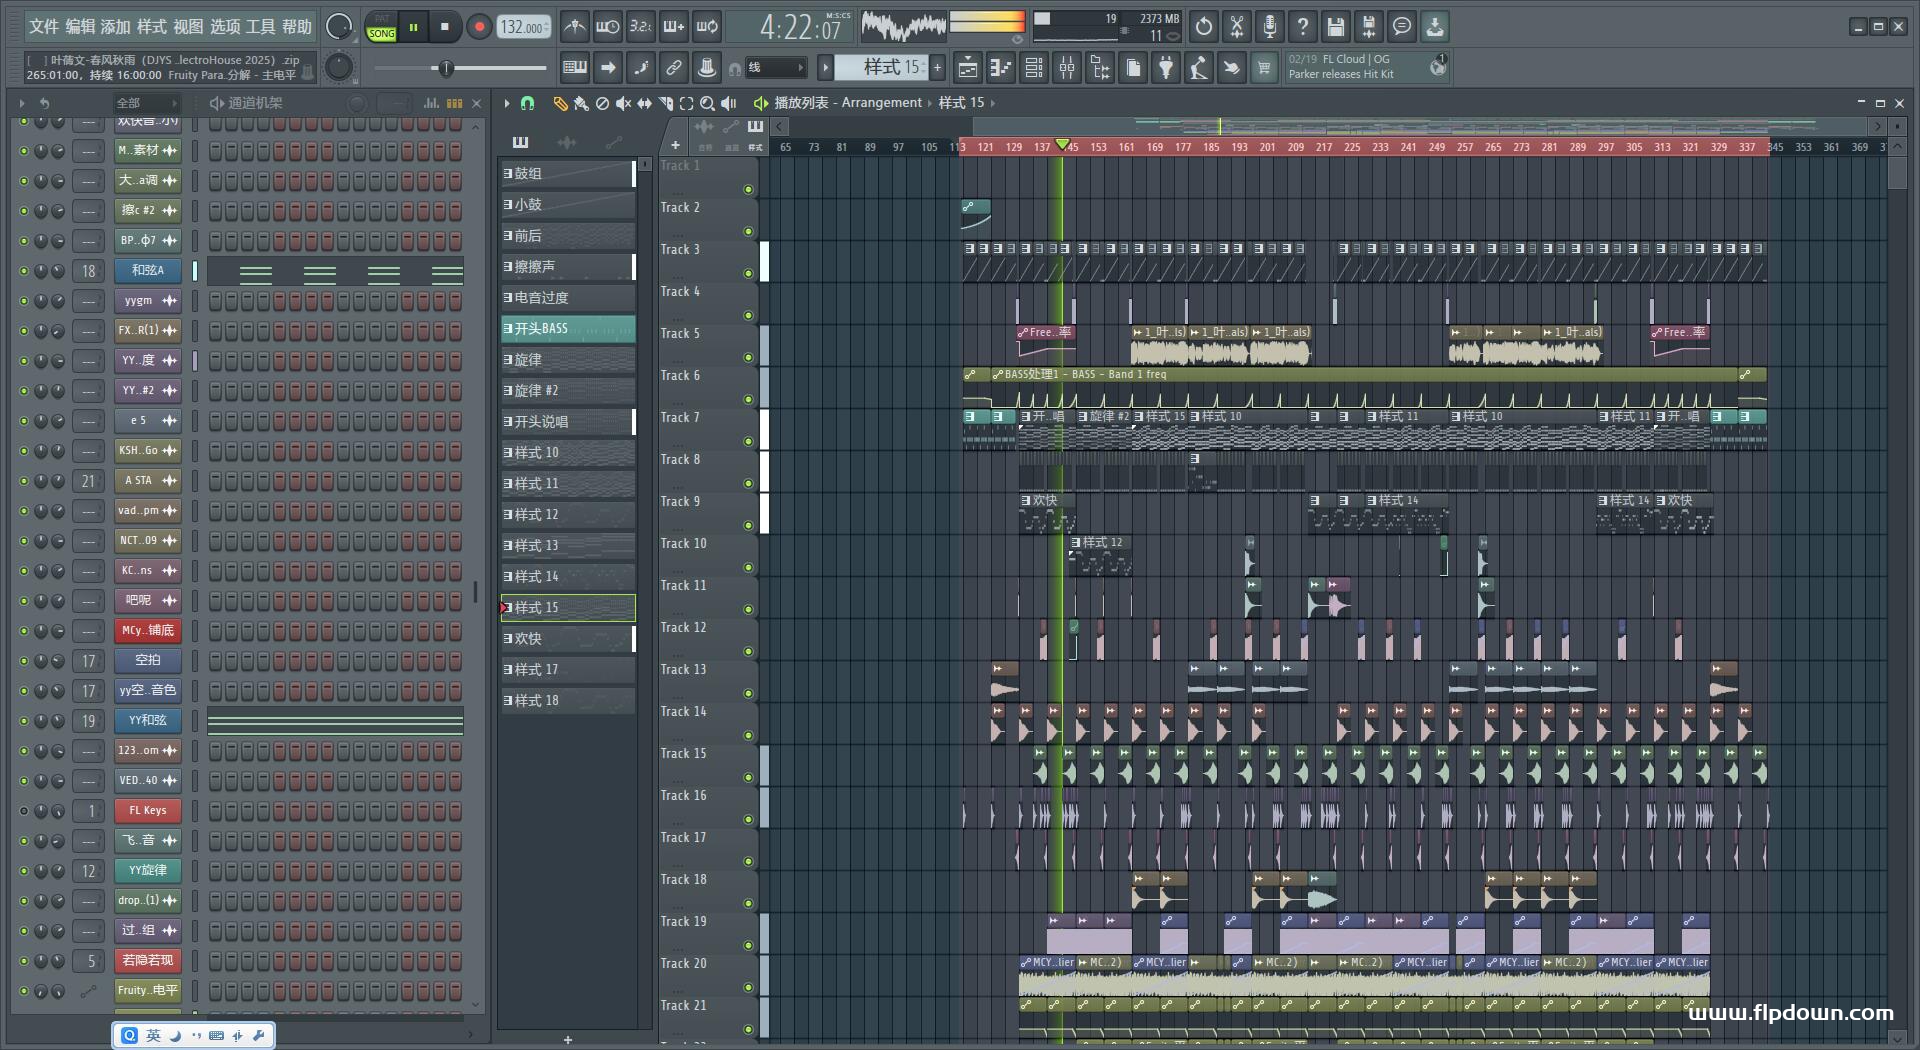Image resolution: width=1920 pixels, height=1050 pixels.
Task: Expand arrow left of pattern selector
Action: [x=825, y=68]
